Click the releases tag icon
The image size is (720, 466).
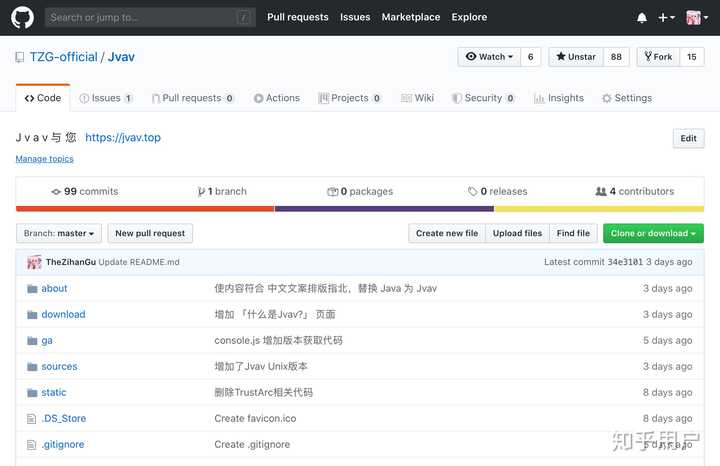tap(472, 192)
